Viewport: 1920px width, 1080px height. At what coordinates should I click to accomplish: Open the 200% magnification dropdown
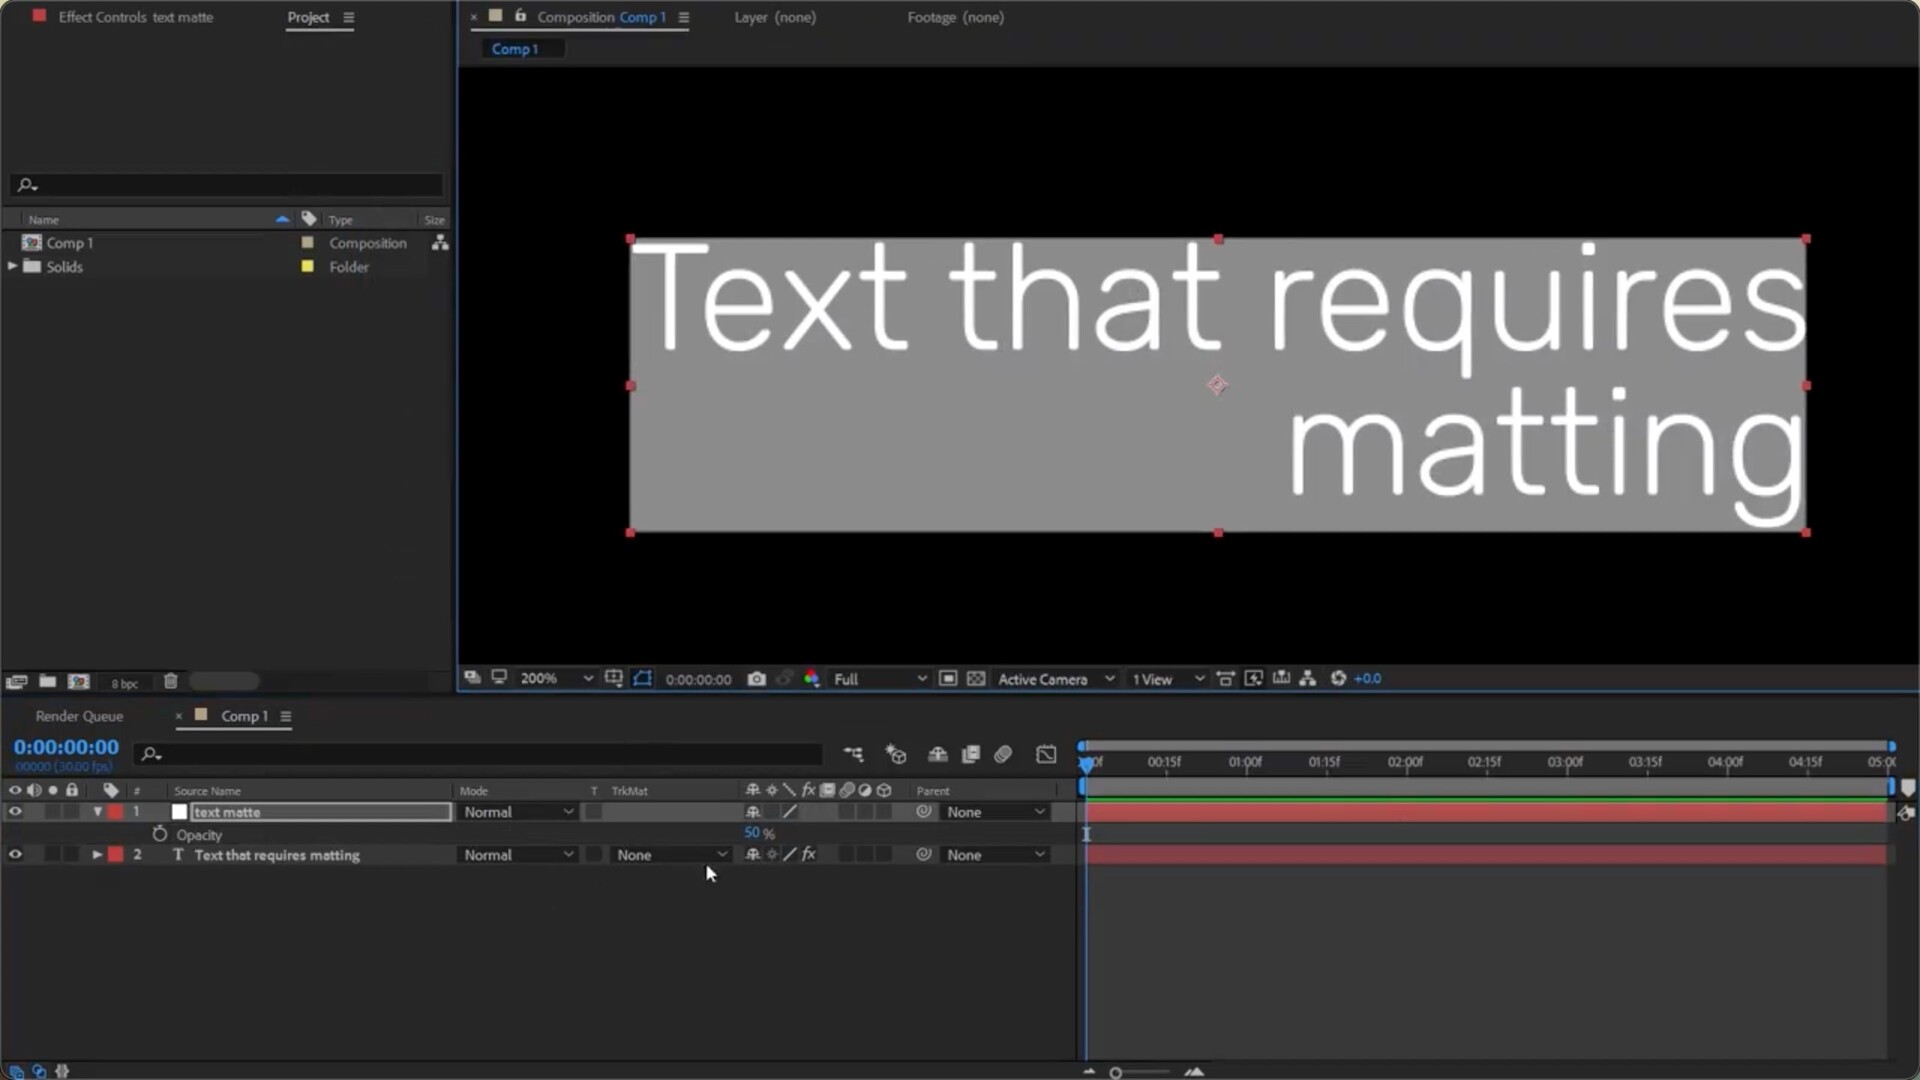pos(555,679)
